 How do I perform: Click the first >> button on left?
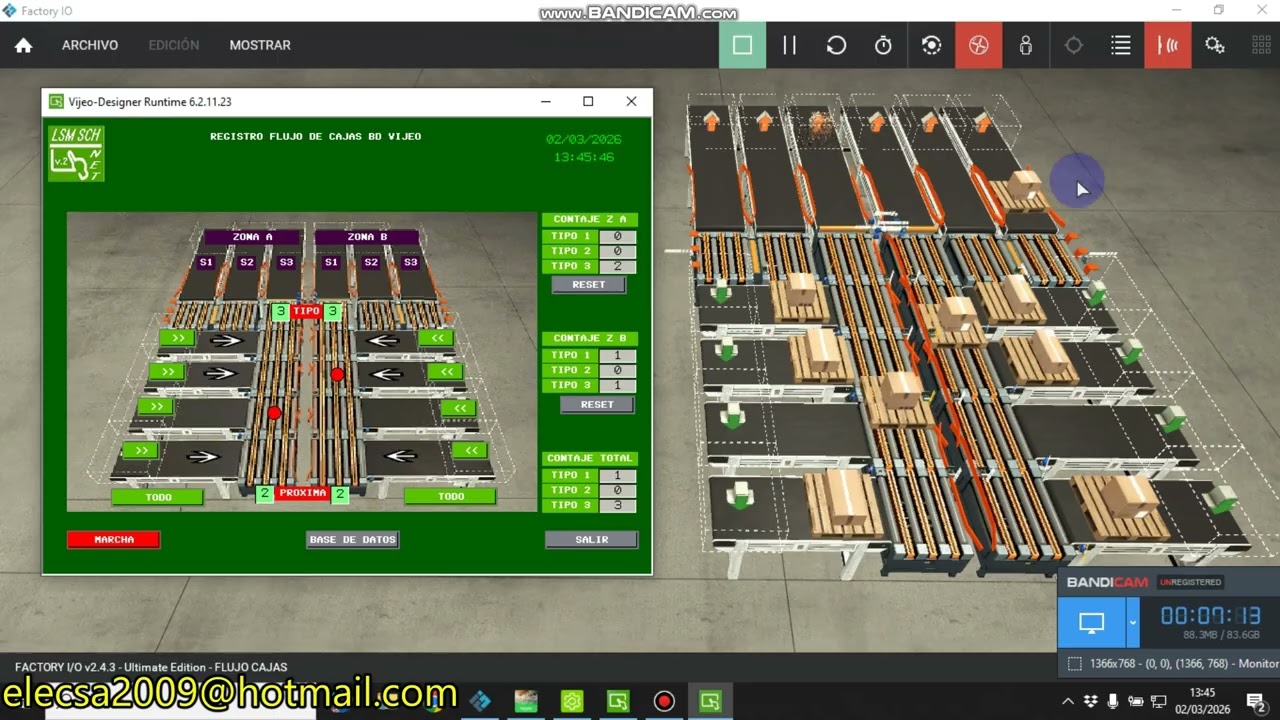177,339
